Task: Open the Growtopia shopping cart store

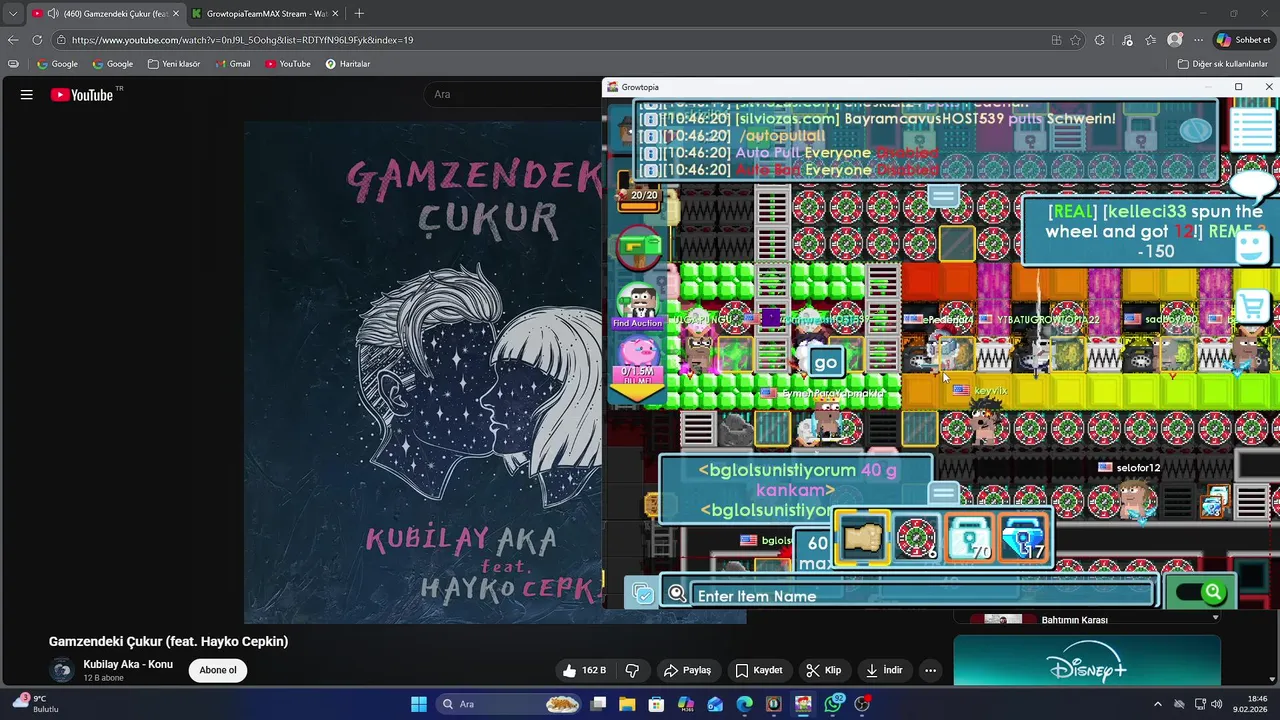Action: coord(1252,305)
